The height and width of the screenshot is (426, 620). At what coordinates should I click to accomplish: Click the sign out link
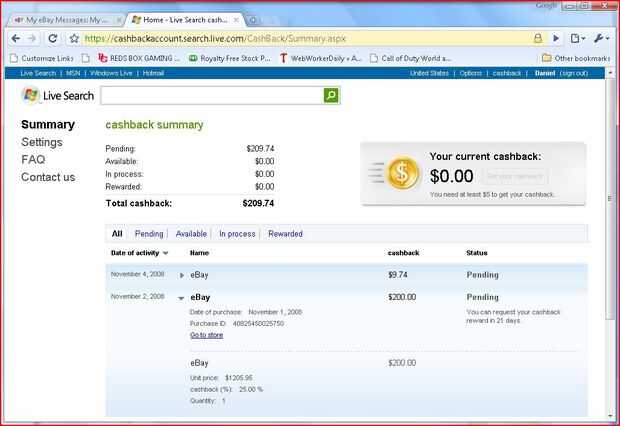(x=573, y=73)
